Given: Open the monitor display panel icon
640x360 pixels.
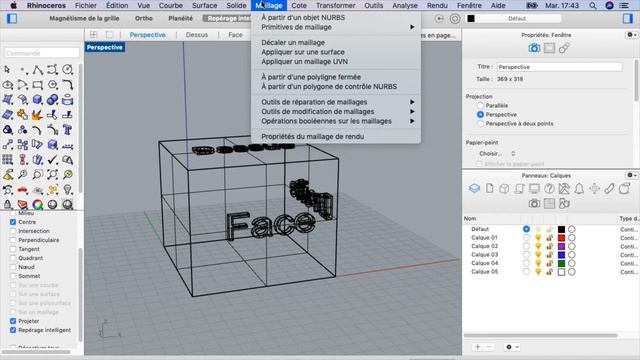Looking at the screenshot, I should click(534, 189).
